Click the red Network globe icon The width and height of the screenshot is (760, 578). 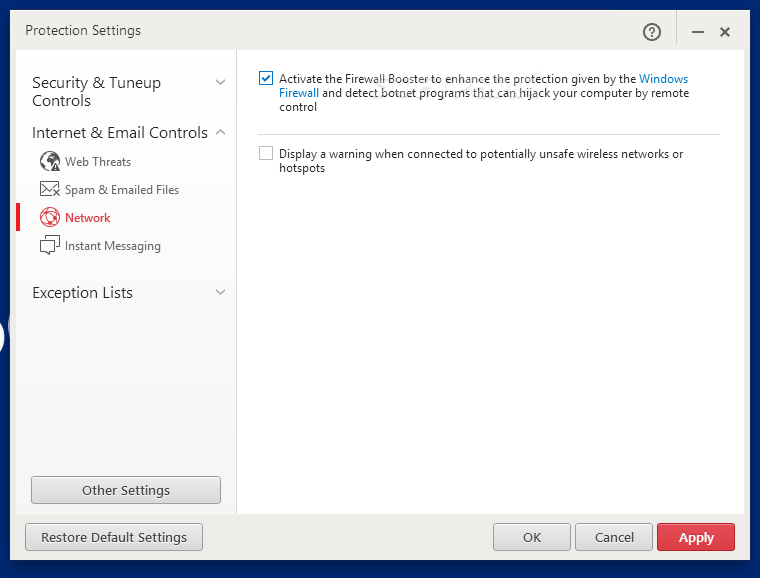(49, 217)
